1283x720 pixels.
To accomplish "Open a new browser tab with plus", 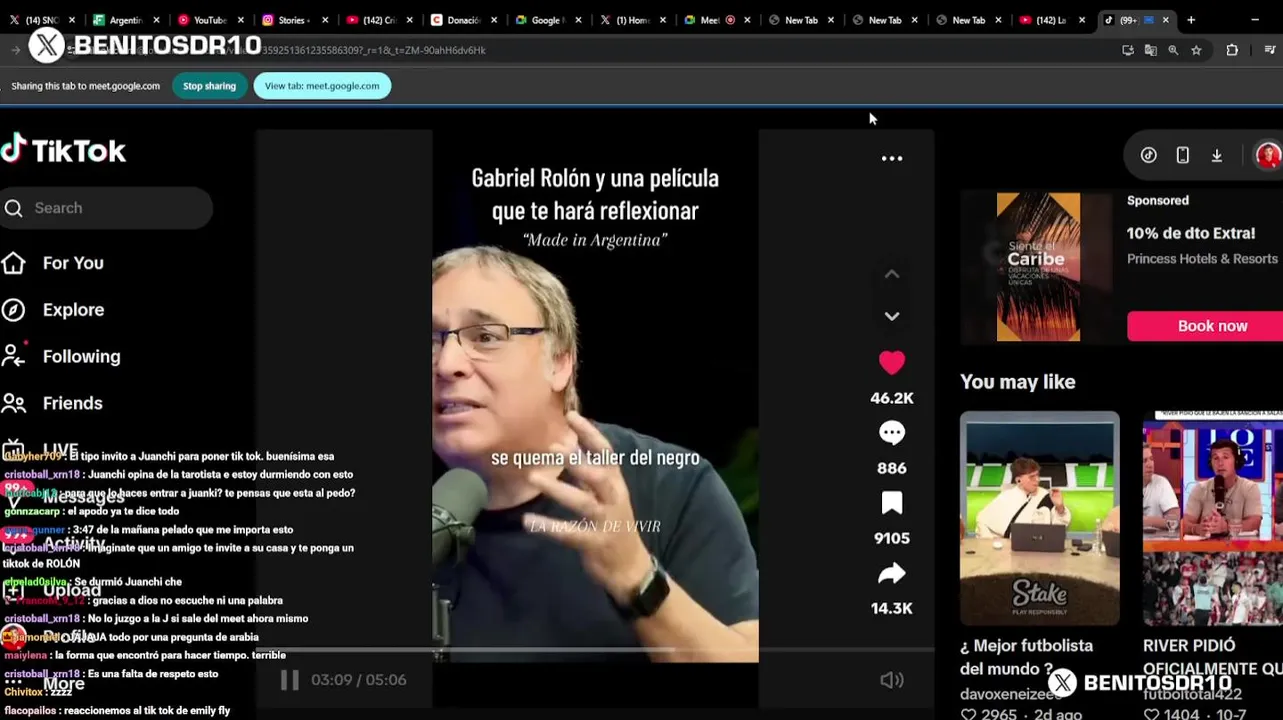I will click(x=1191, y=20).
